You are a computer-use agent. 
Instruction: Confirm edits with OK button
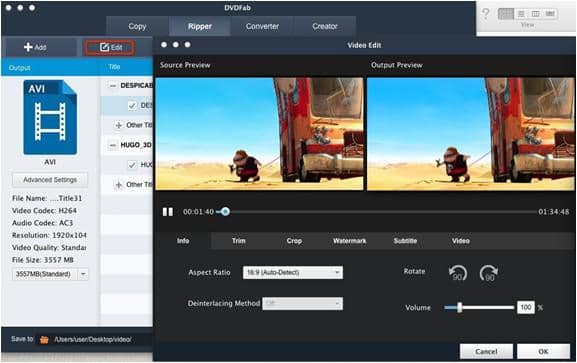pyautogui.click(x=544, y=352)
